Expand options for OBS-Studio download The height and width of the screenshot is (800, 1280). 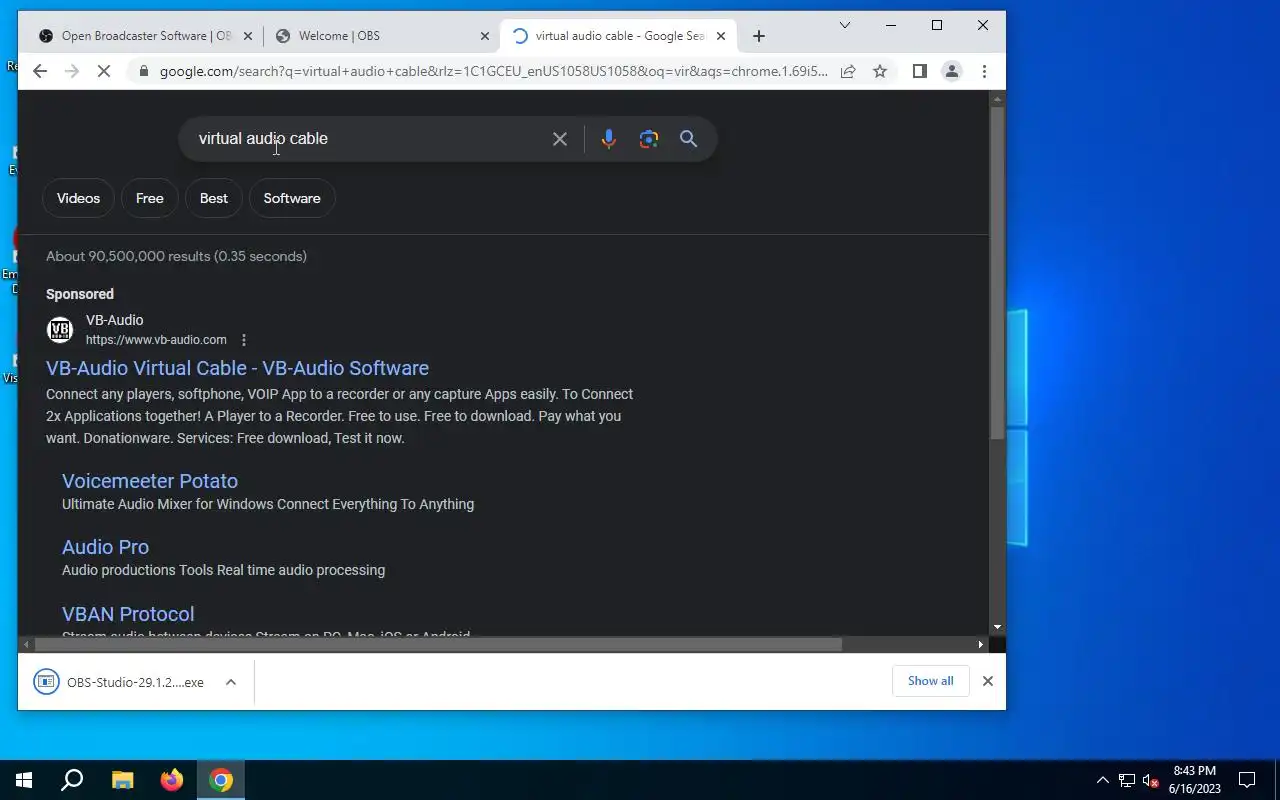pos(231,682)
